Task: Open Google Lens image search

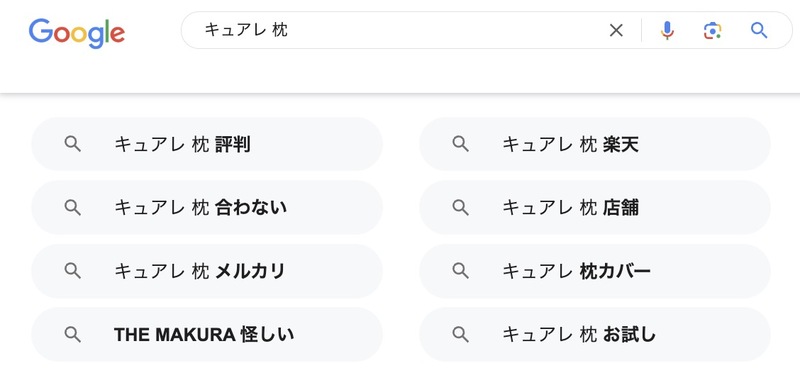Action: 712,31
